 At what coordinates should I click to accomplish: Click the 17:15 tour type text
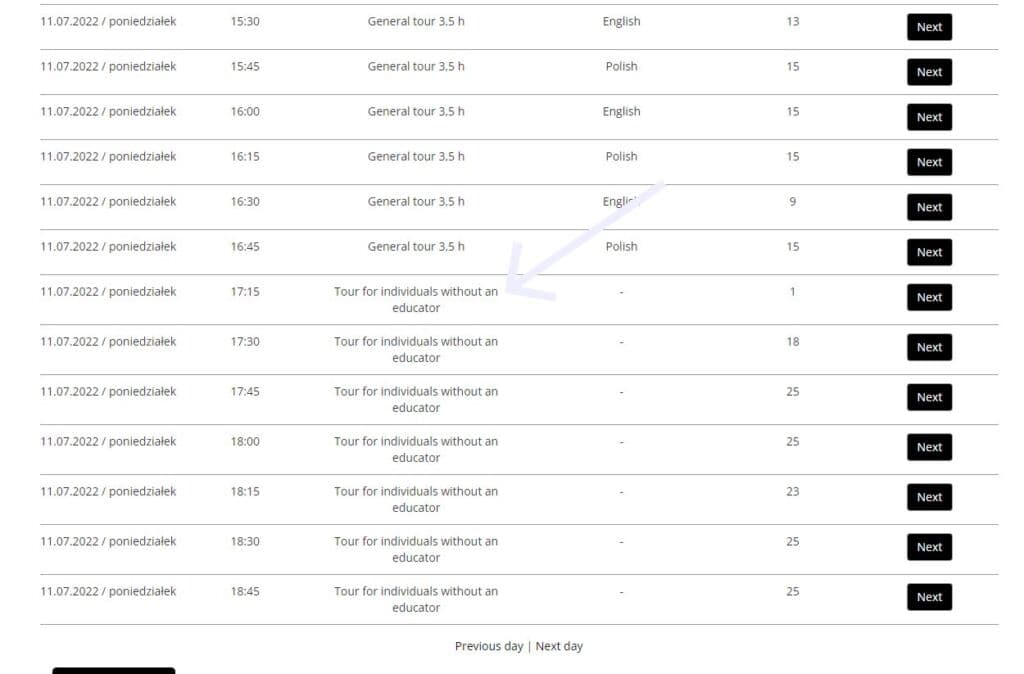(x=416, y=299)
